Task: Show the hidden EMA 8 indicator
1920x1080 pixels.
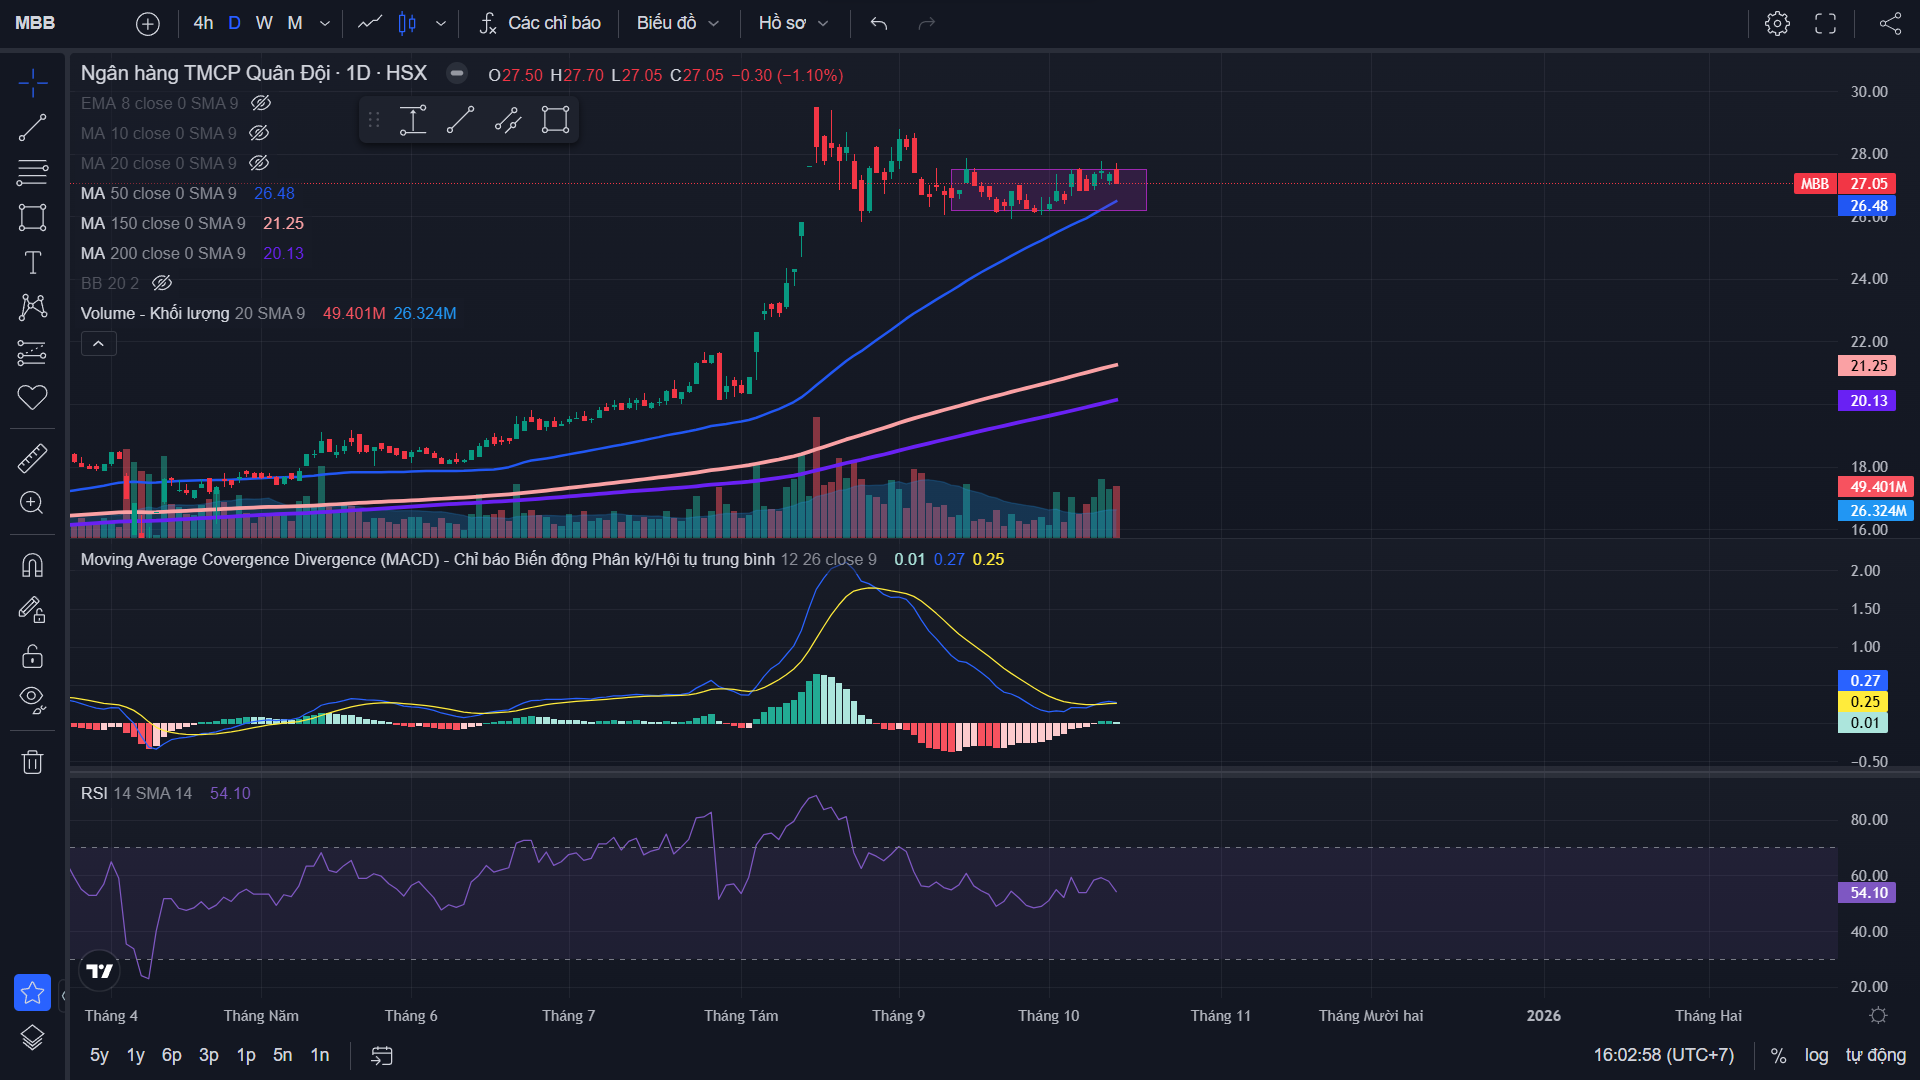Action: point(261,103)
